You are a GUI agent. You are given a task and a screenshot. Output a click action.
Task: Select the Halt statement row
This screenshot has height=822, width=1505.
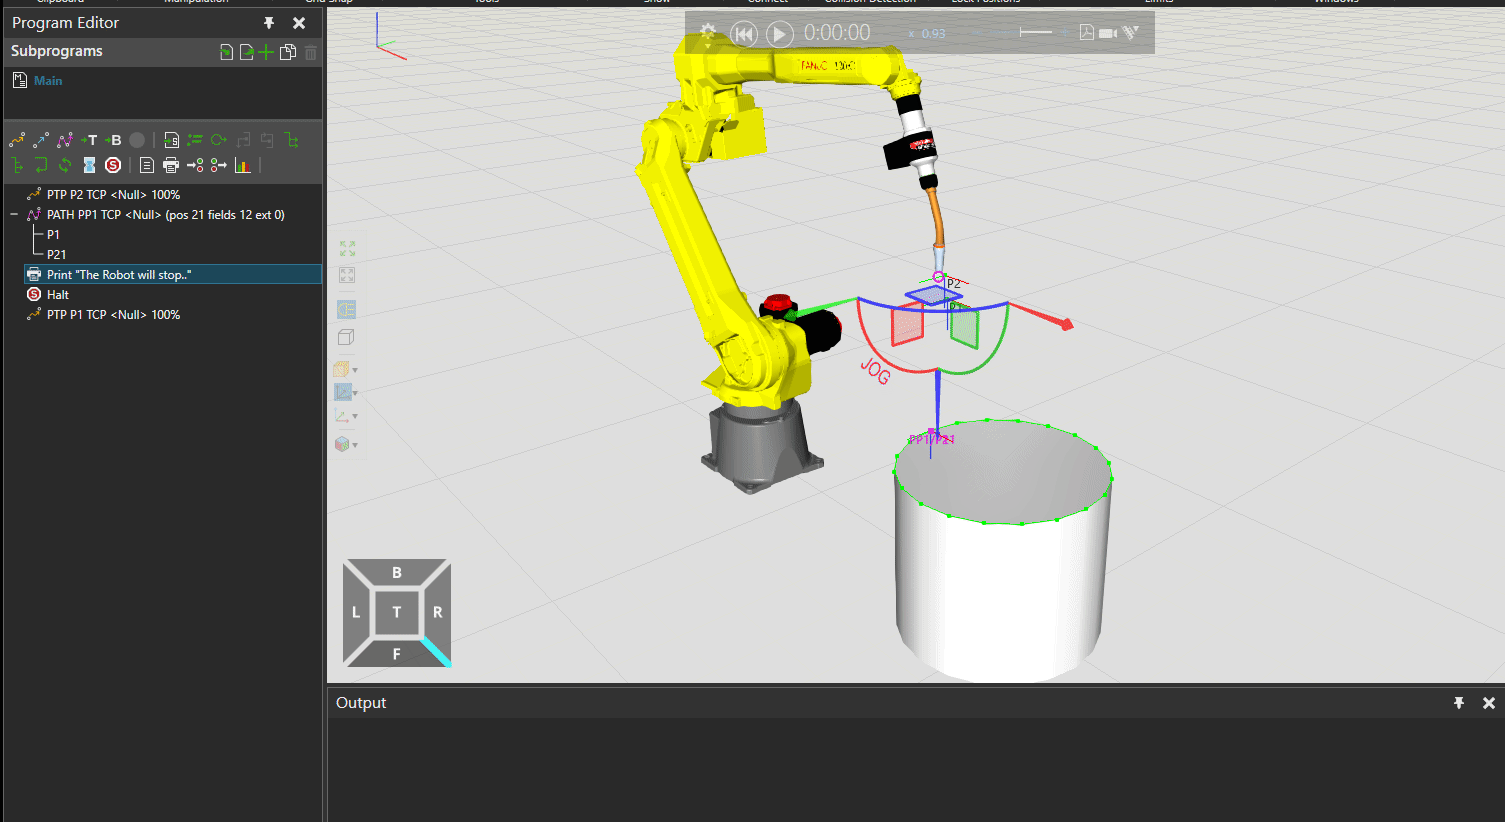click(x=173, y=295)
